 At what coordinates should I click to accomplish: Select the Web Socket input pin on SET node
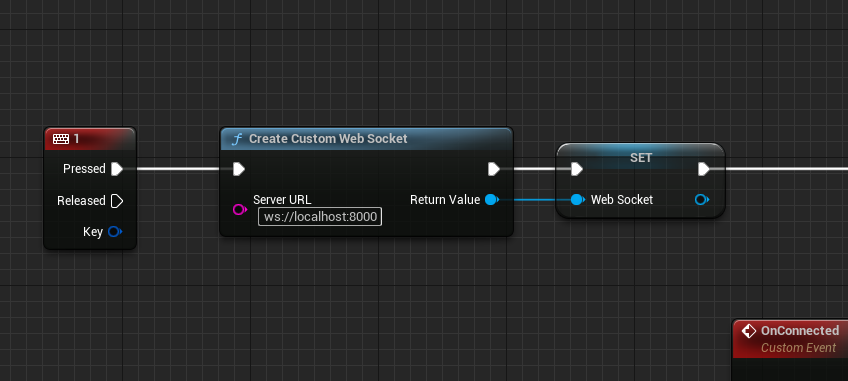click(x=578, y=200)
